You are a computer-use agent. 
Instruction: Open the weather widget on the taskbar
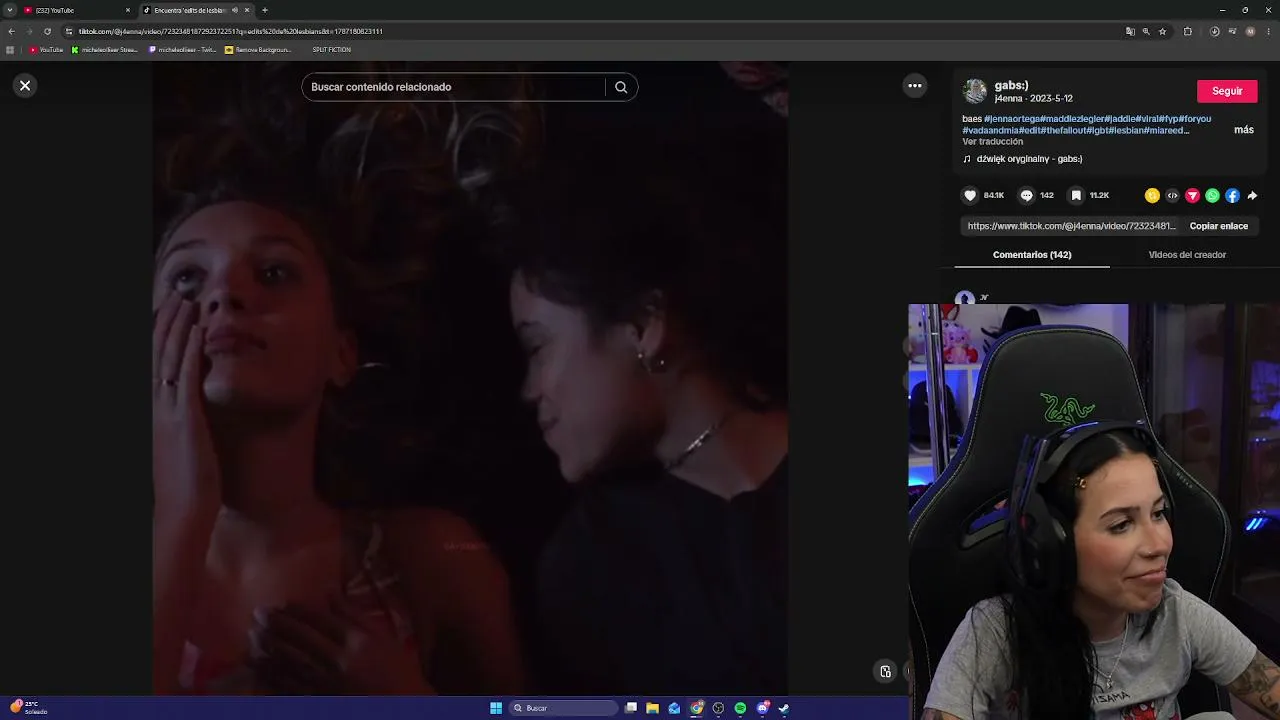point(28,707)
